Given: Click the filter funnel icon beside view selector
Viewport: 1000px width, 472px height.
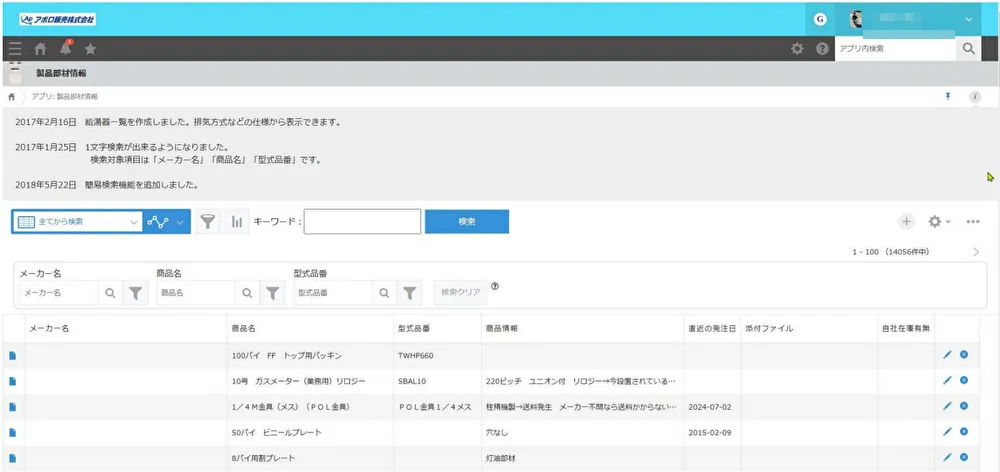Looking at the screenshot, I should click(207, 222).
